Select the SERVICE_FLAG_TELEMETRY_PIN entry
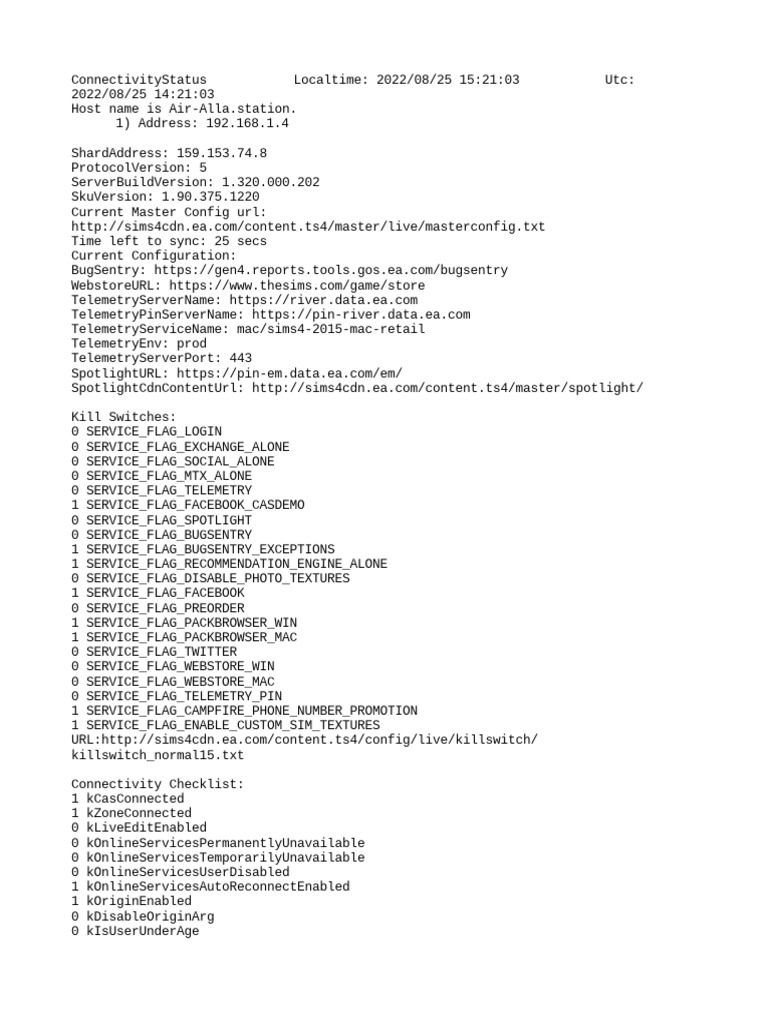The width and height of the screenshot is (768, 1024). click(x=176, y=696)
